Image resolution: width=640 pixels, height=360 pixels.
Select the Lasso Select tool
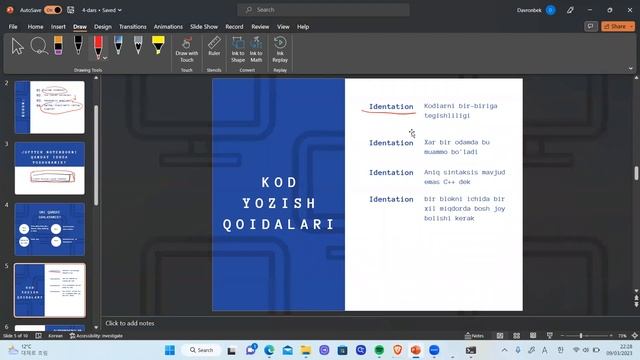[x=39, y=46]
